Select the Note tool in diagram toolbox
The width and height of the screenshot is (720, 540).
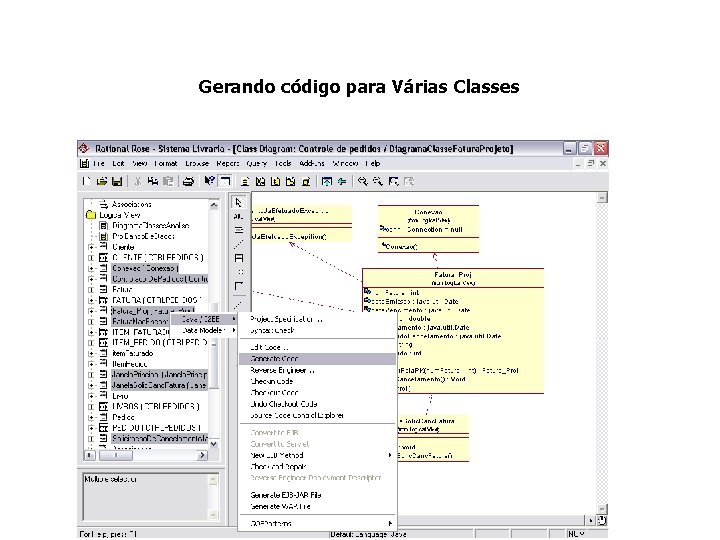click(x=239, y=230)
